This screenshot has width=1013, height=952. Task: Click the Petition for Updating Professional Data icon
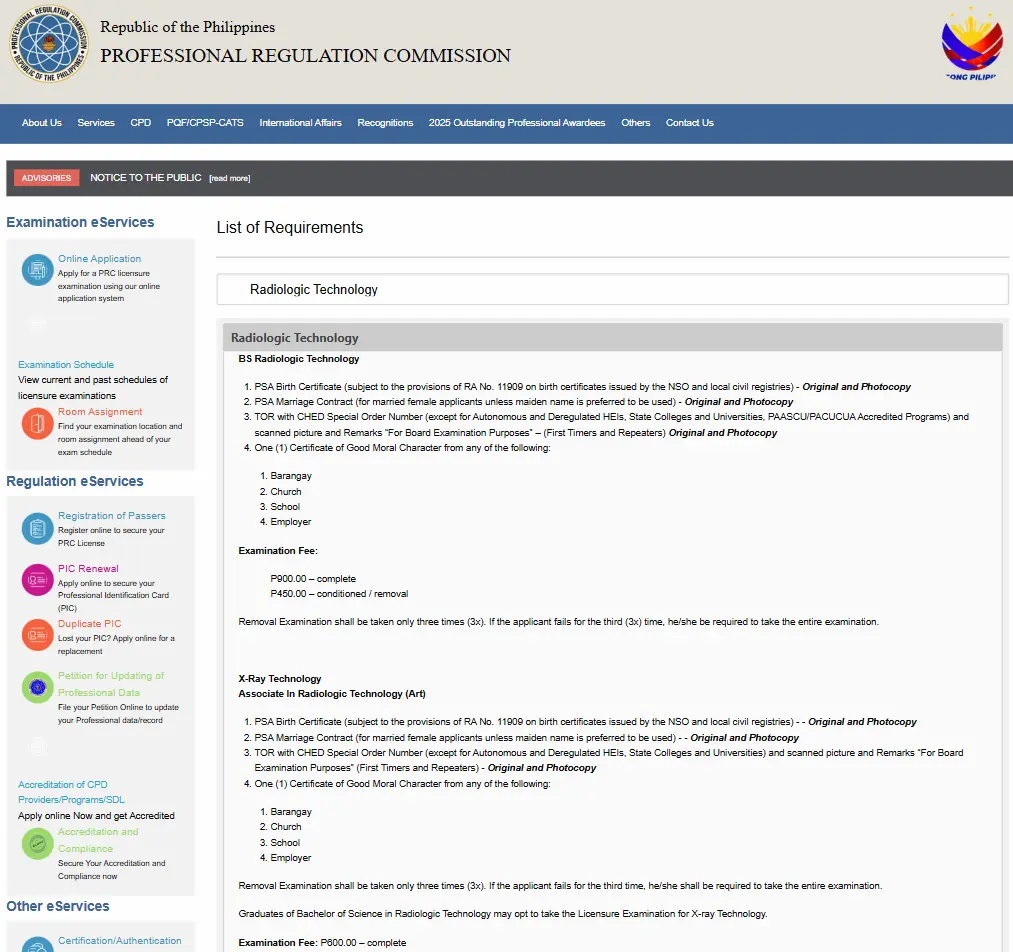pyautogui.click(x=37, y=687)
